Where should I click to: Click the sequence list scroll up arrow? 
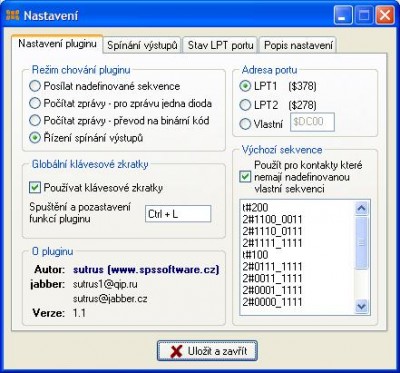click(x=361, y=209)
